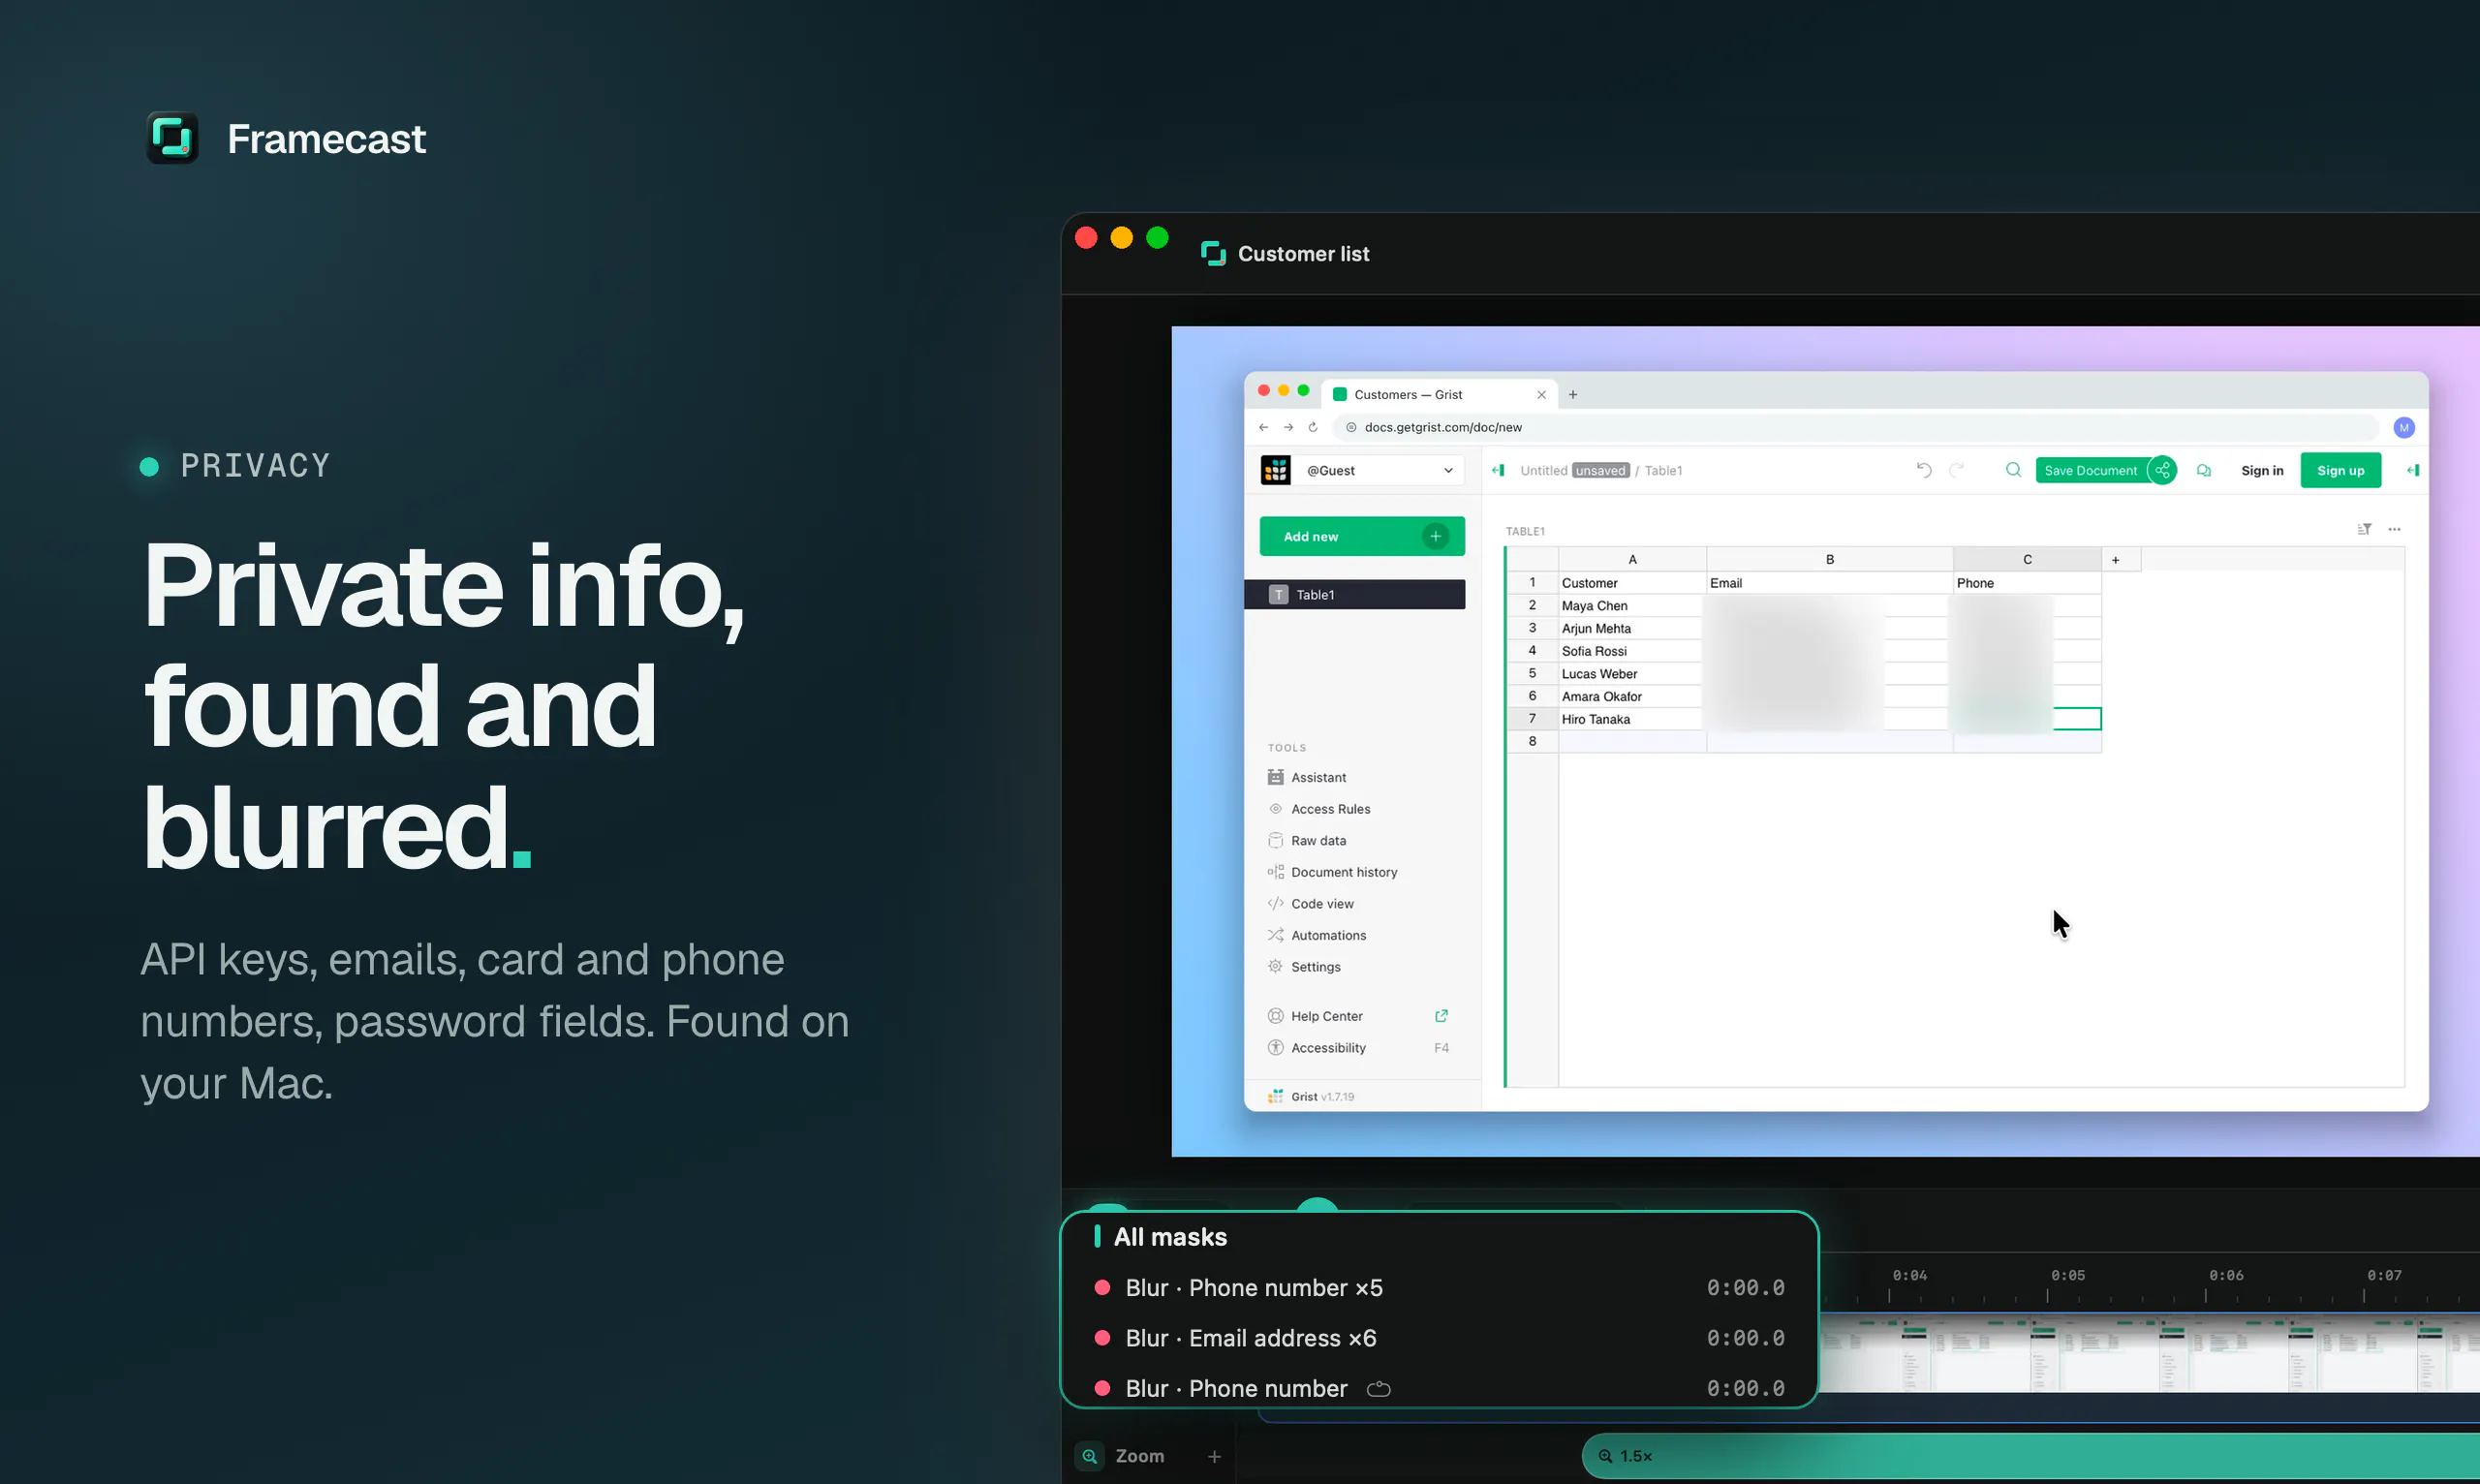Viewport: 2480px width, 1484px height.
Task: Click the browser forward arrow
Action: [x=1289, y=427]
